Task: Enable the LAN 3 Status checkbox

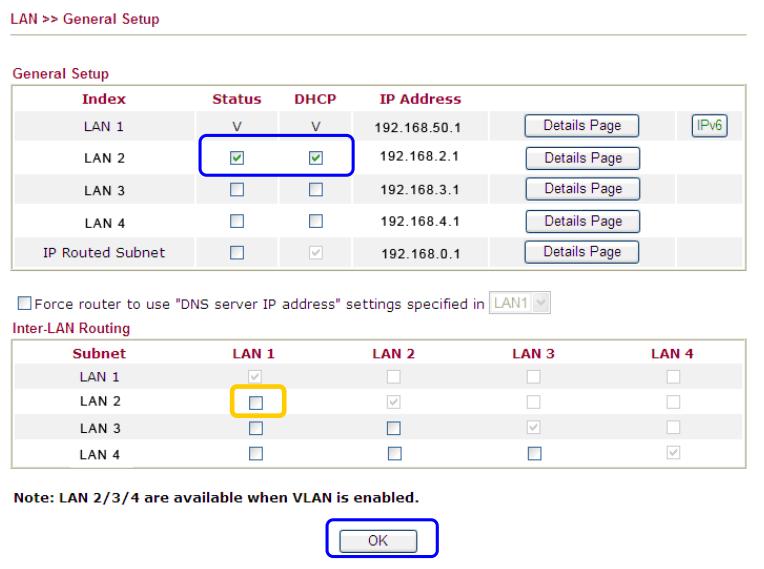Action: 236,190
